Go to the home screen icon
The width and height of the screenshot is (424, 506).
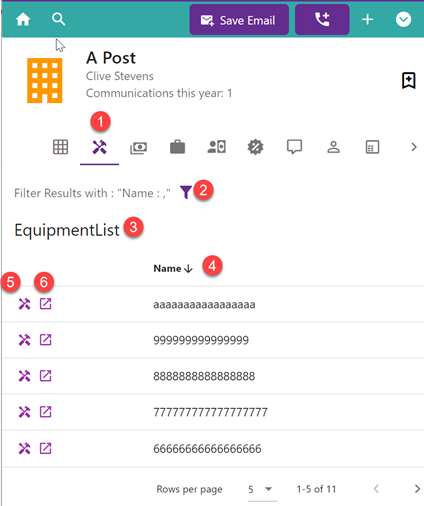[23, 19]
